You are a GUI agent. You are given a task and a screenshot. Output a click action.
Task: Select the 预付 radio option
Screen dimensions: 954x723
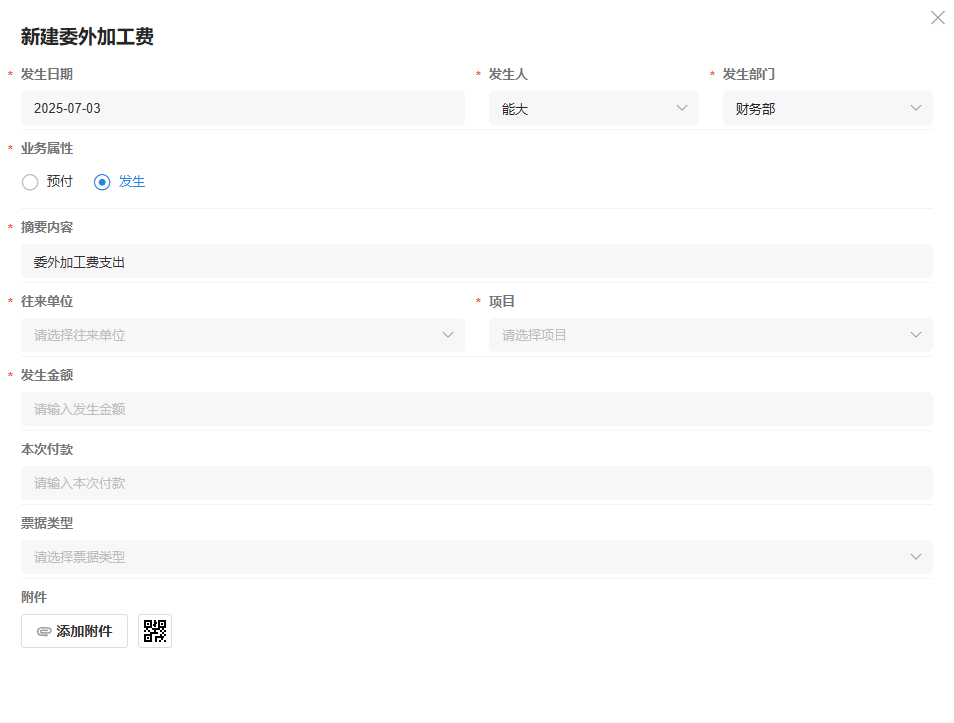coord(30,182)
